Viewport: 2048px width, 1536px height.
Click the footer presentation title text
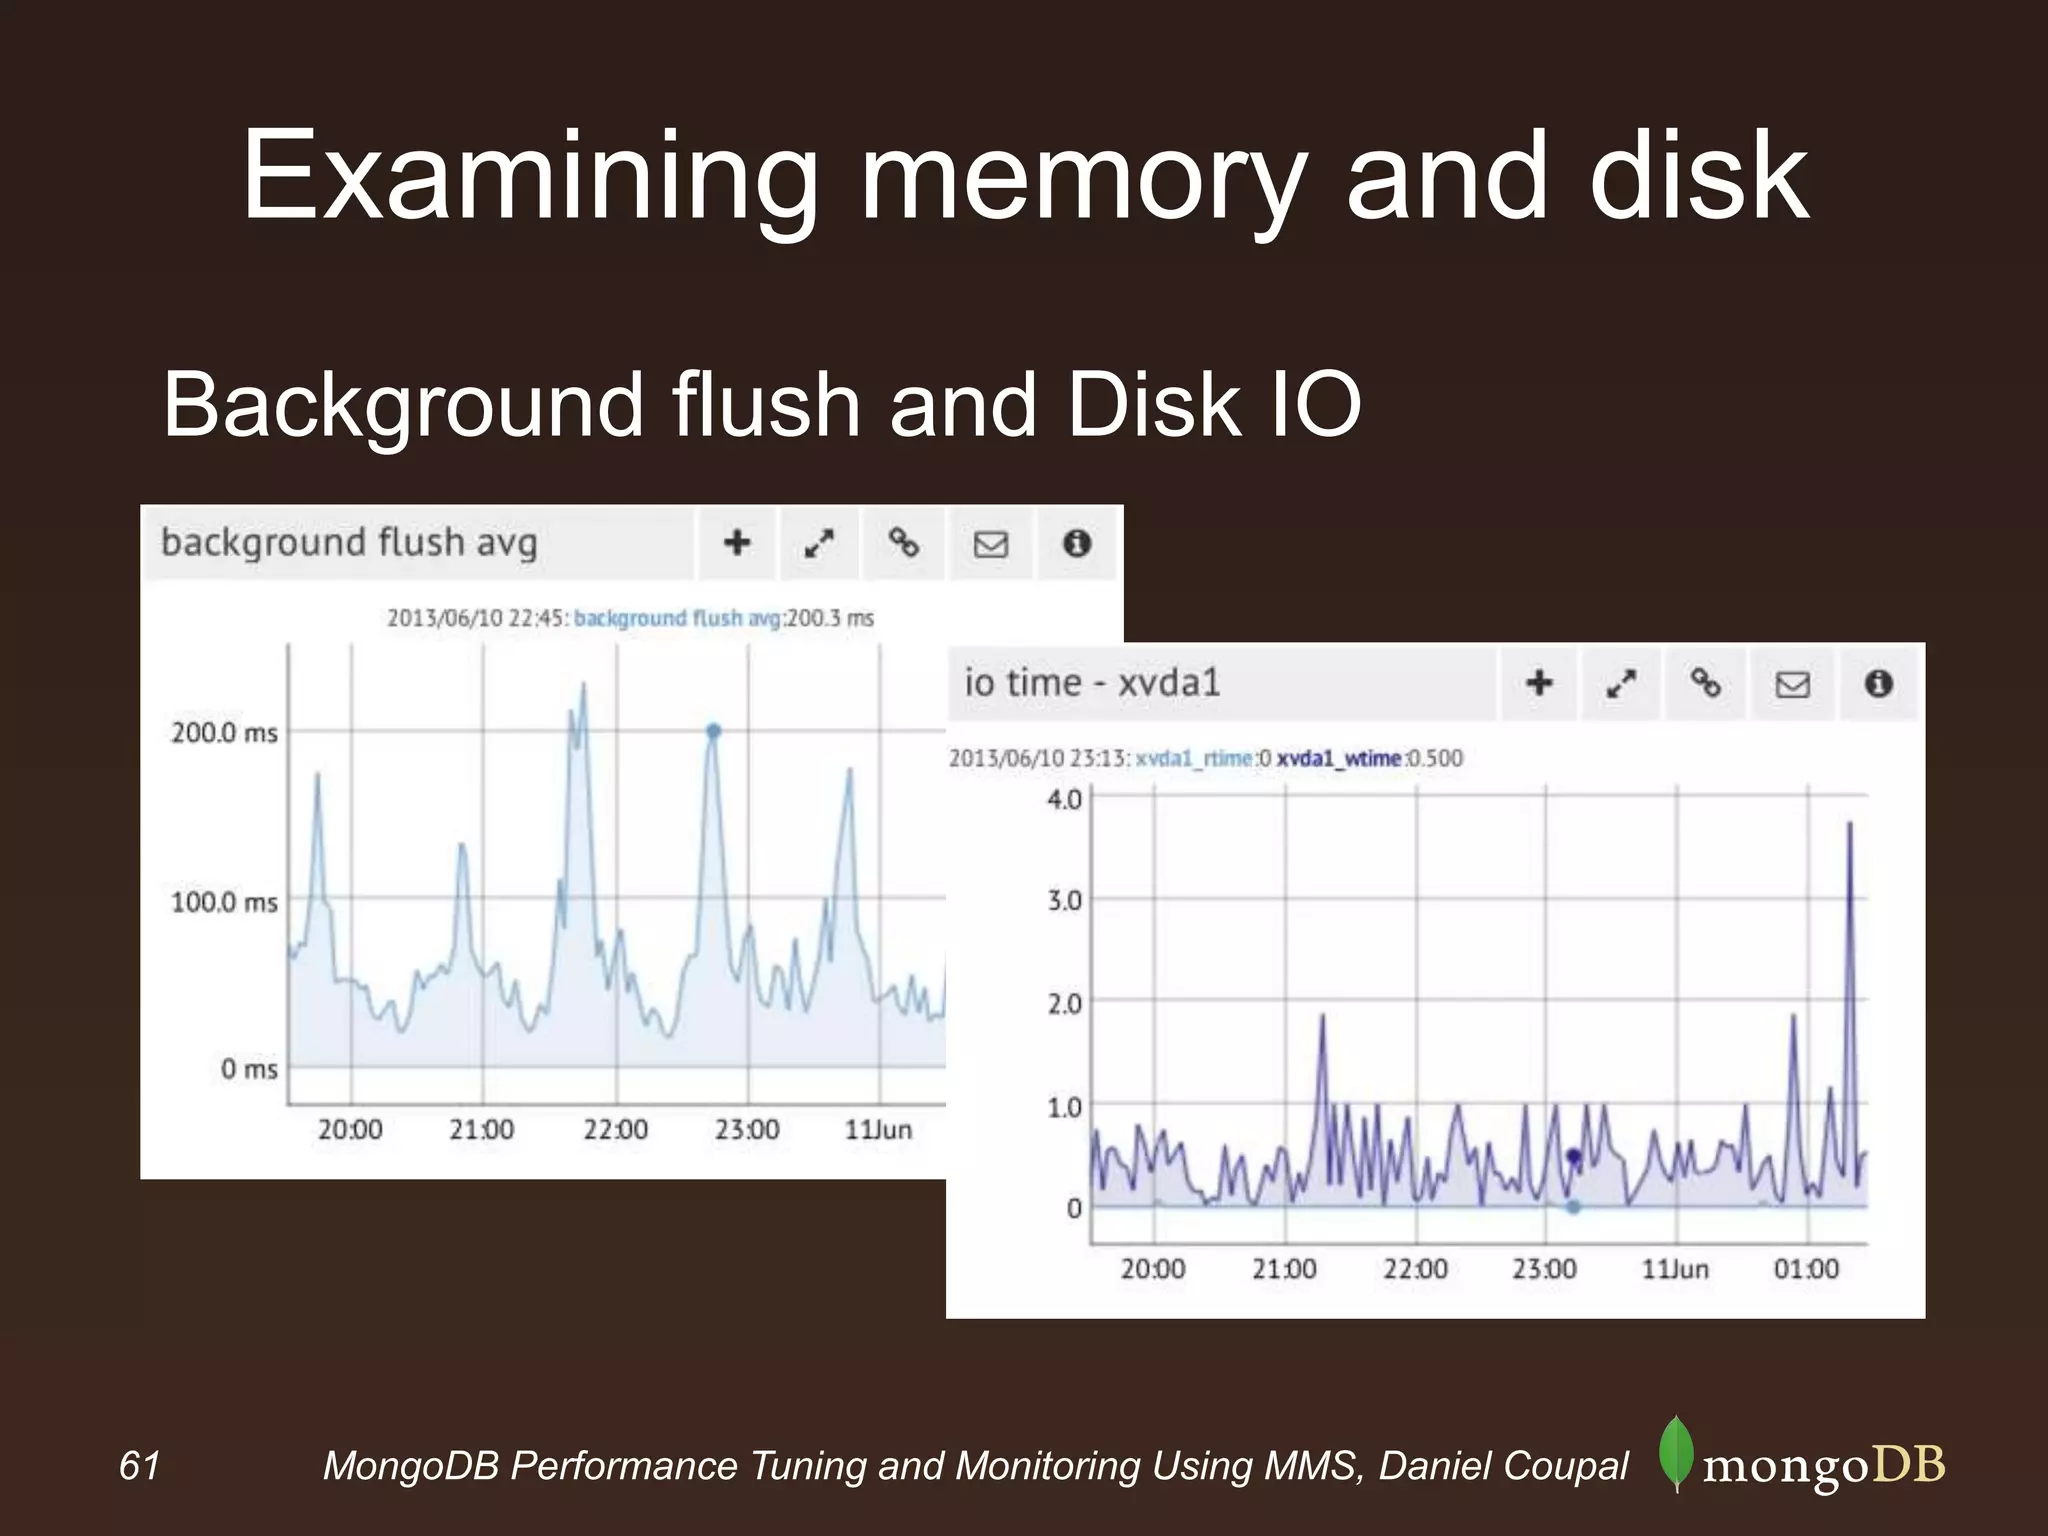tap(976, 1466)
